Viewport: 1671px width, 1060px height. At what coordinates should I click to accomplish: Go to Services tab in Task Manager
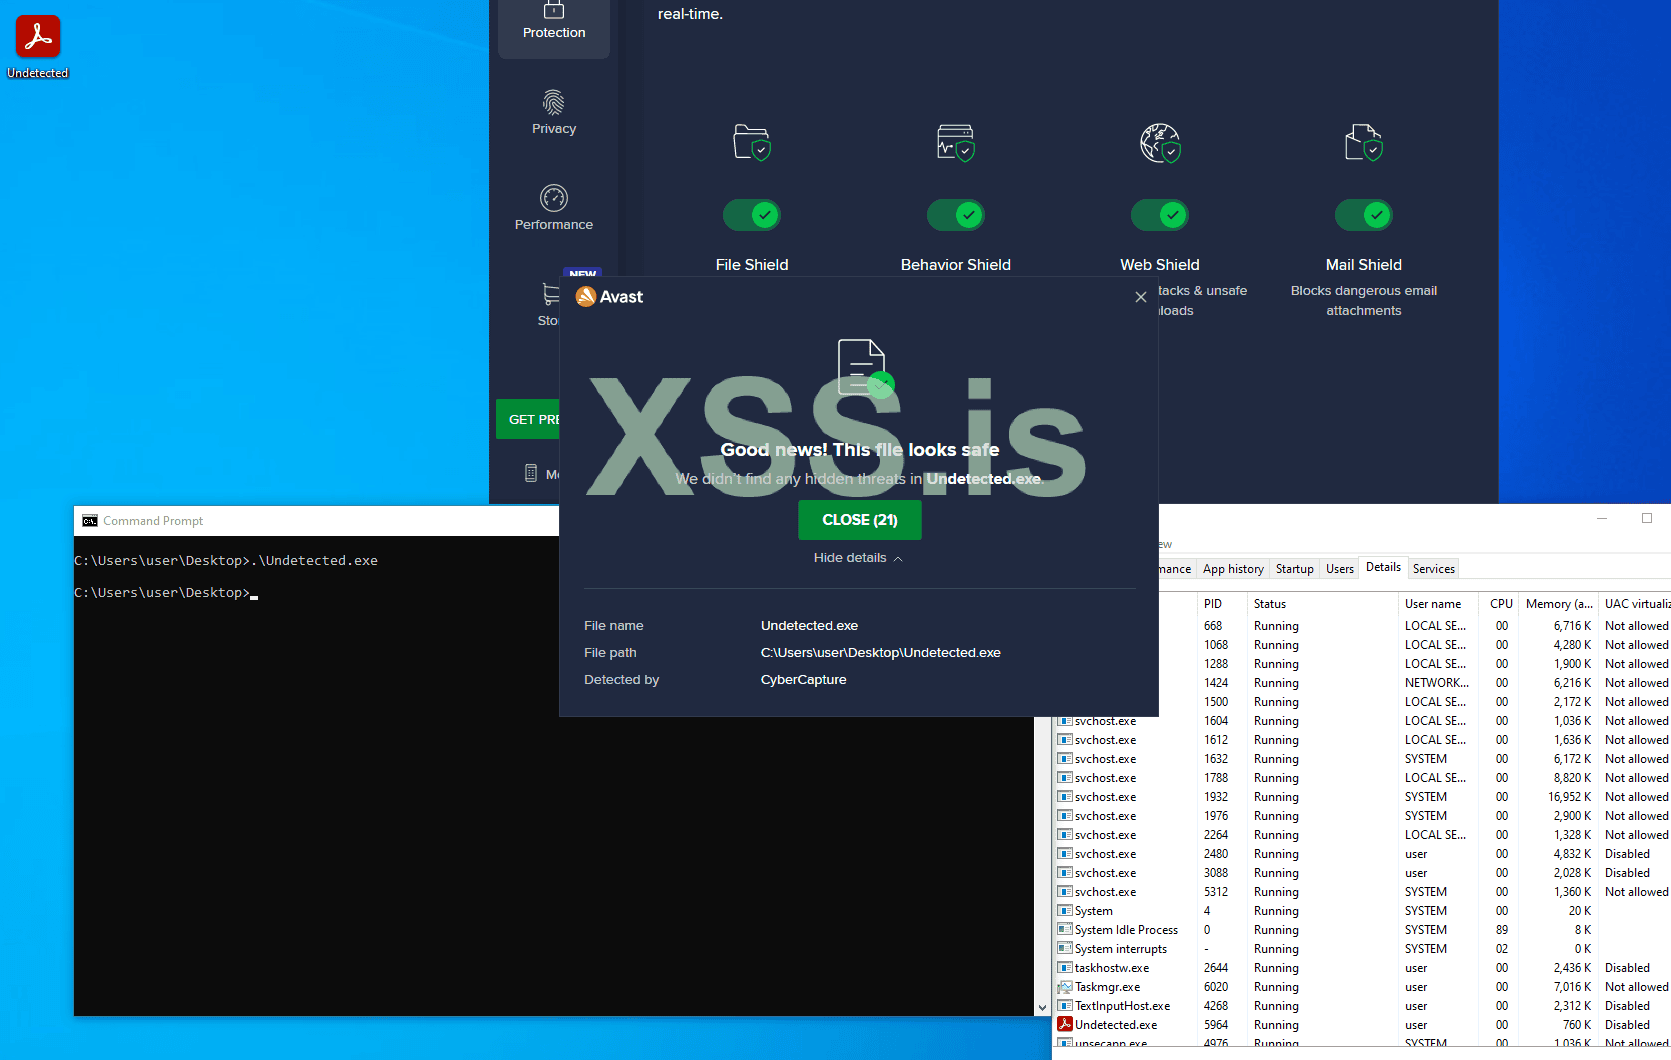click(x=1434, y=569)
